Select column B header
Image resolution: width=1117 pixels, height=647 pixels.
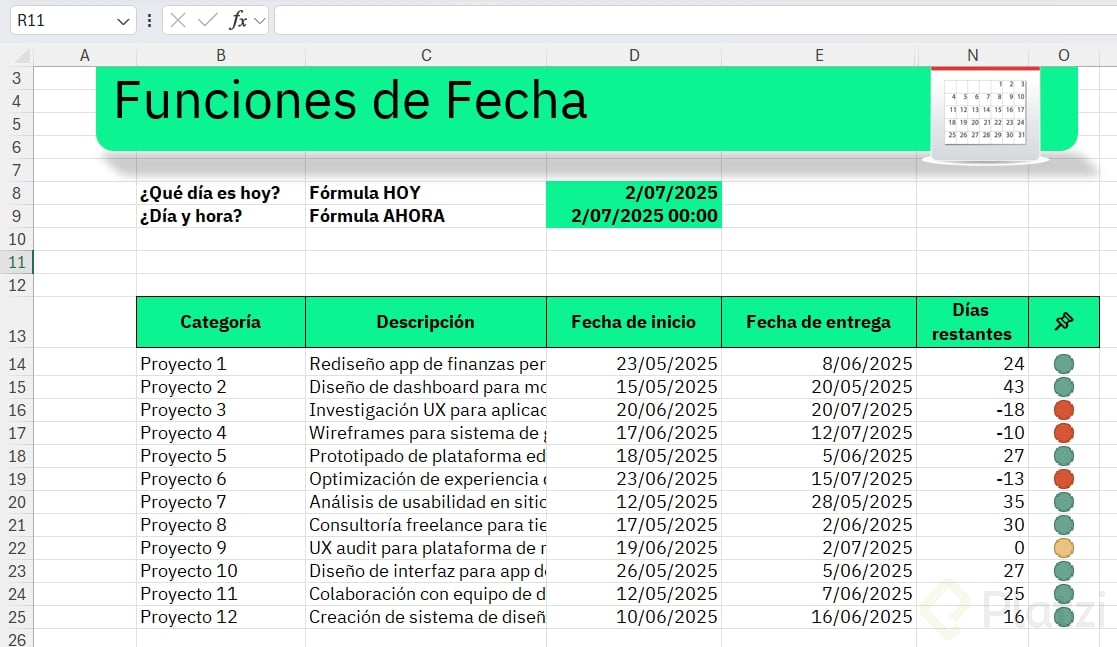pyautogui.click(x=221, y=56)
